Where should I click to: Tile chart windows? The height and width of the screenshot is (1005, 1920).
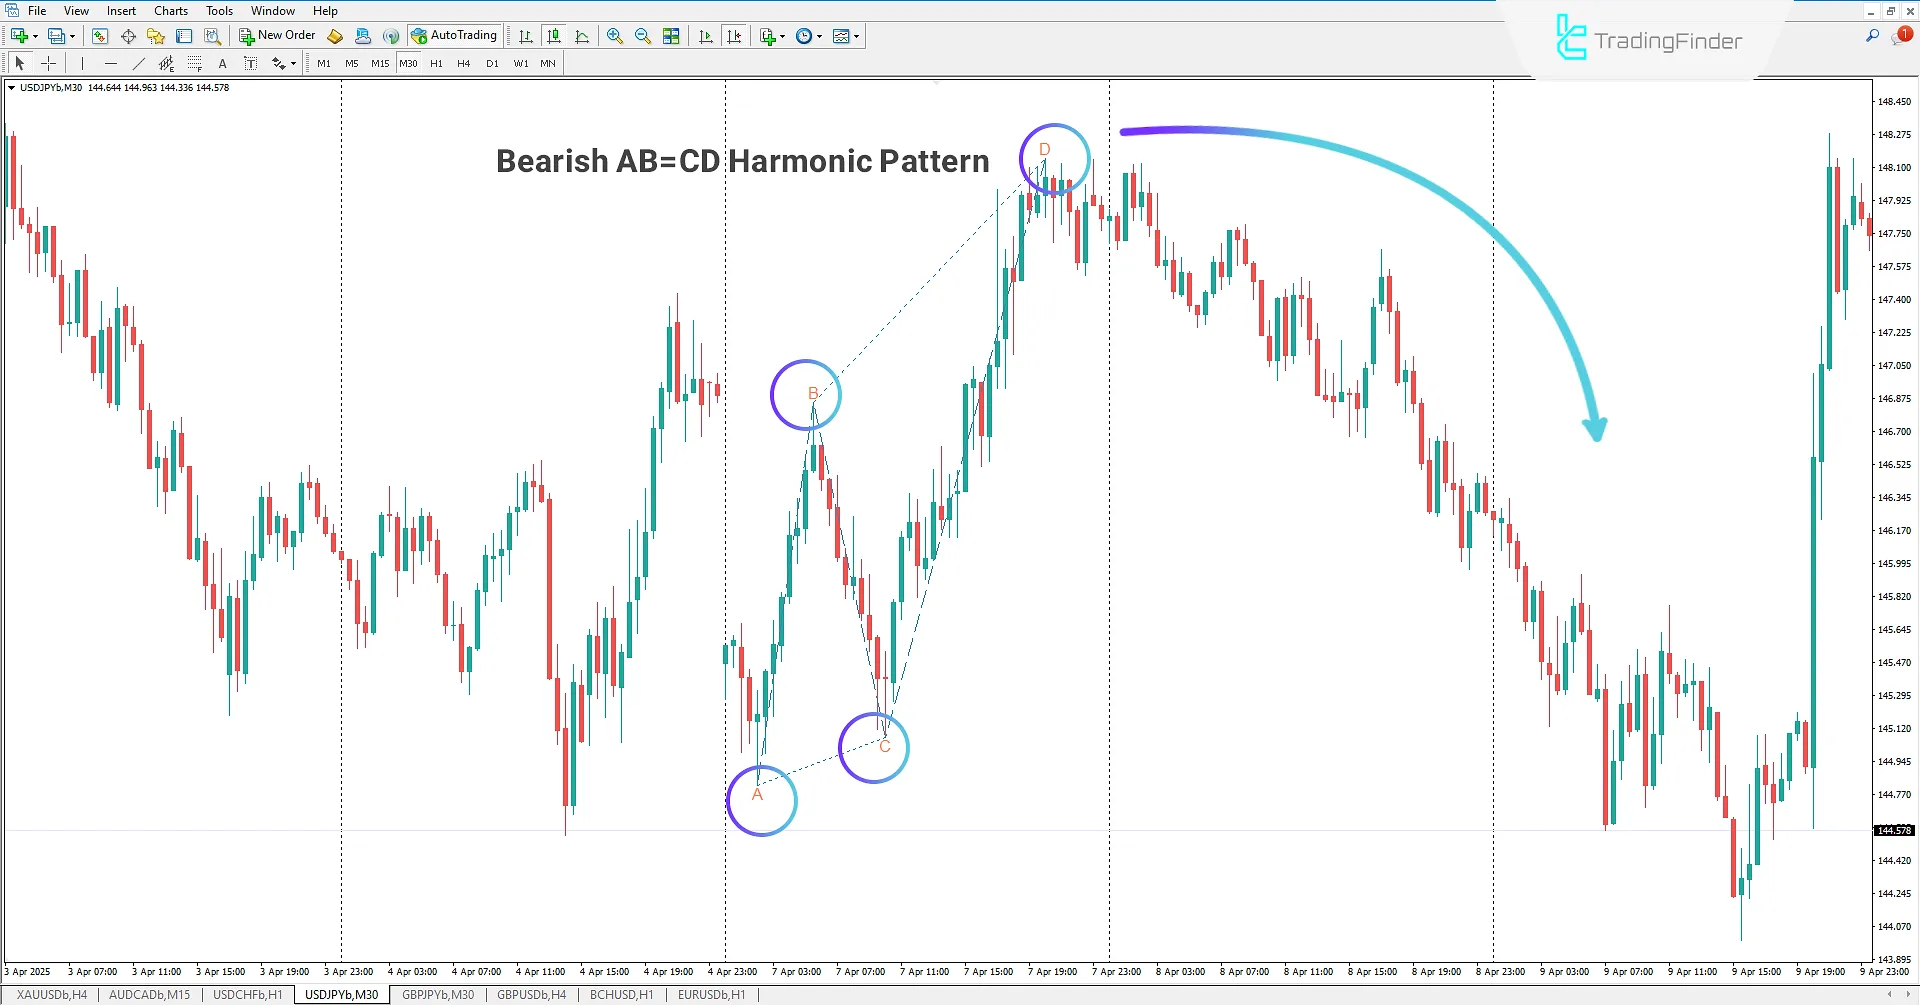pyautogui.click(x=671, y=36)
